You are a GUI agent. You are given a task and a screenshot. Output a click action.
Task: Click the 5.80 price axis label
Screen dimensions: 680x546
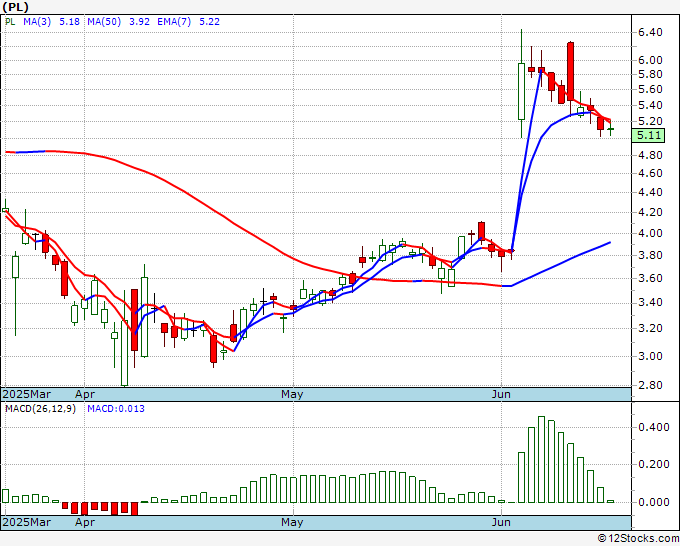[x=650, y=75]
